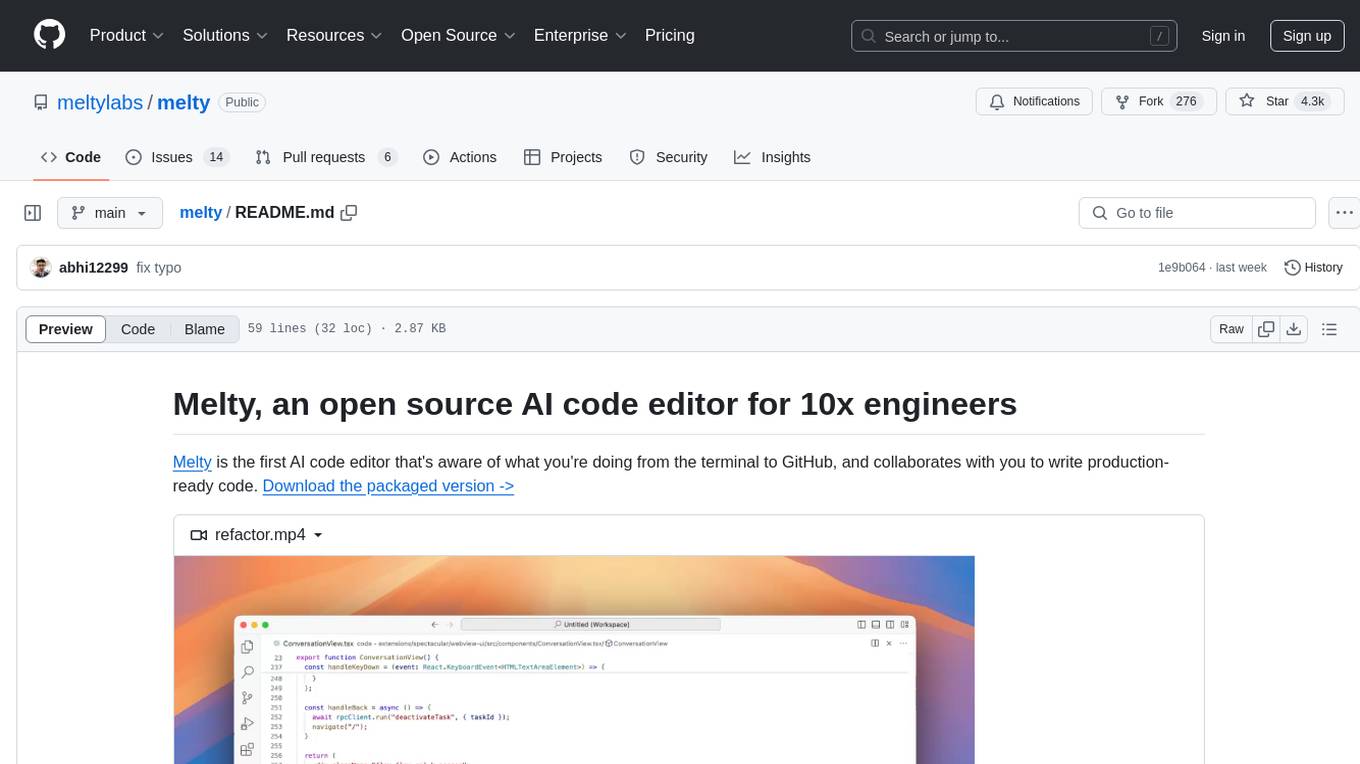Open commit 1e9b064

(1181, 267)
